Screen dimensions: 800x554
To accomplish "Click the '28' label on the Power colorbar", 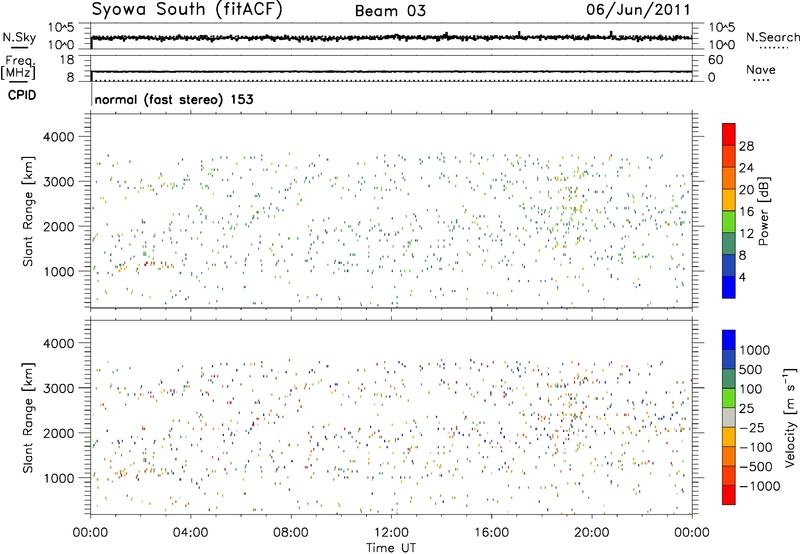I will pyautogui.click(x=746, y=146).
